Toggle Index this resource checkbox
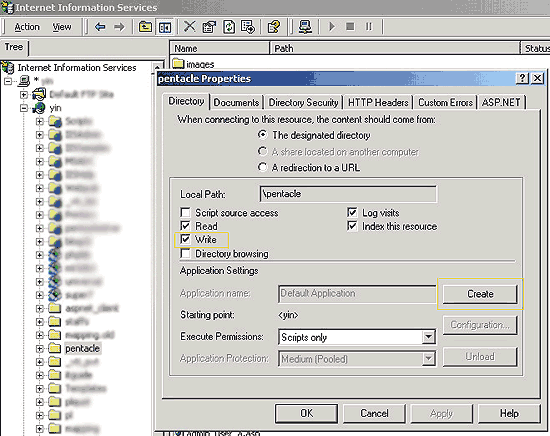The height and width of the screenshot is (436, 550). tap(352, 226)
